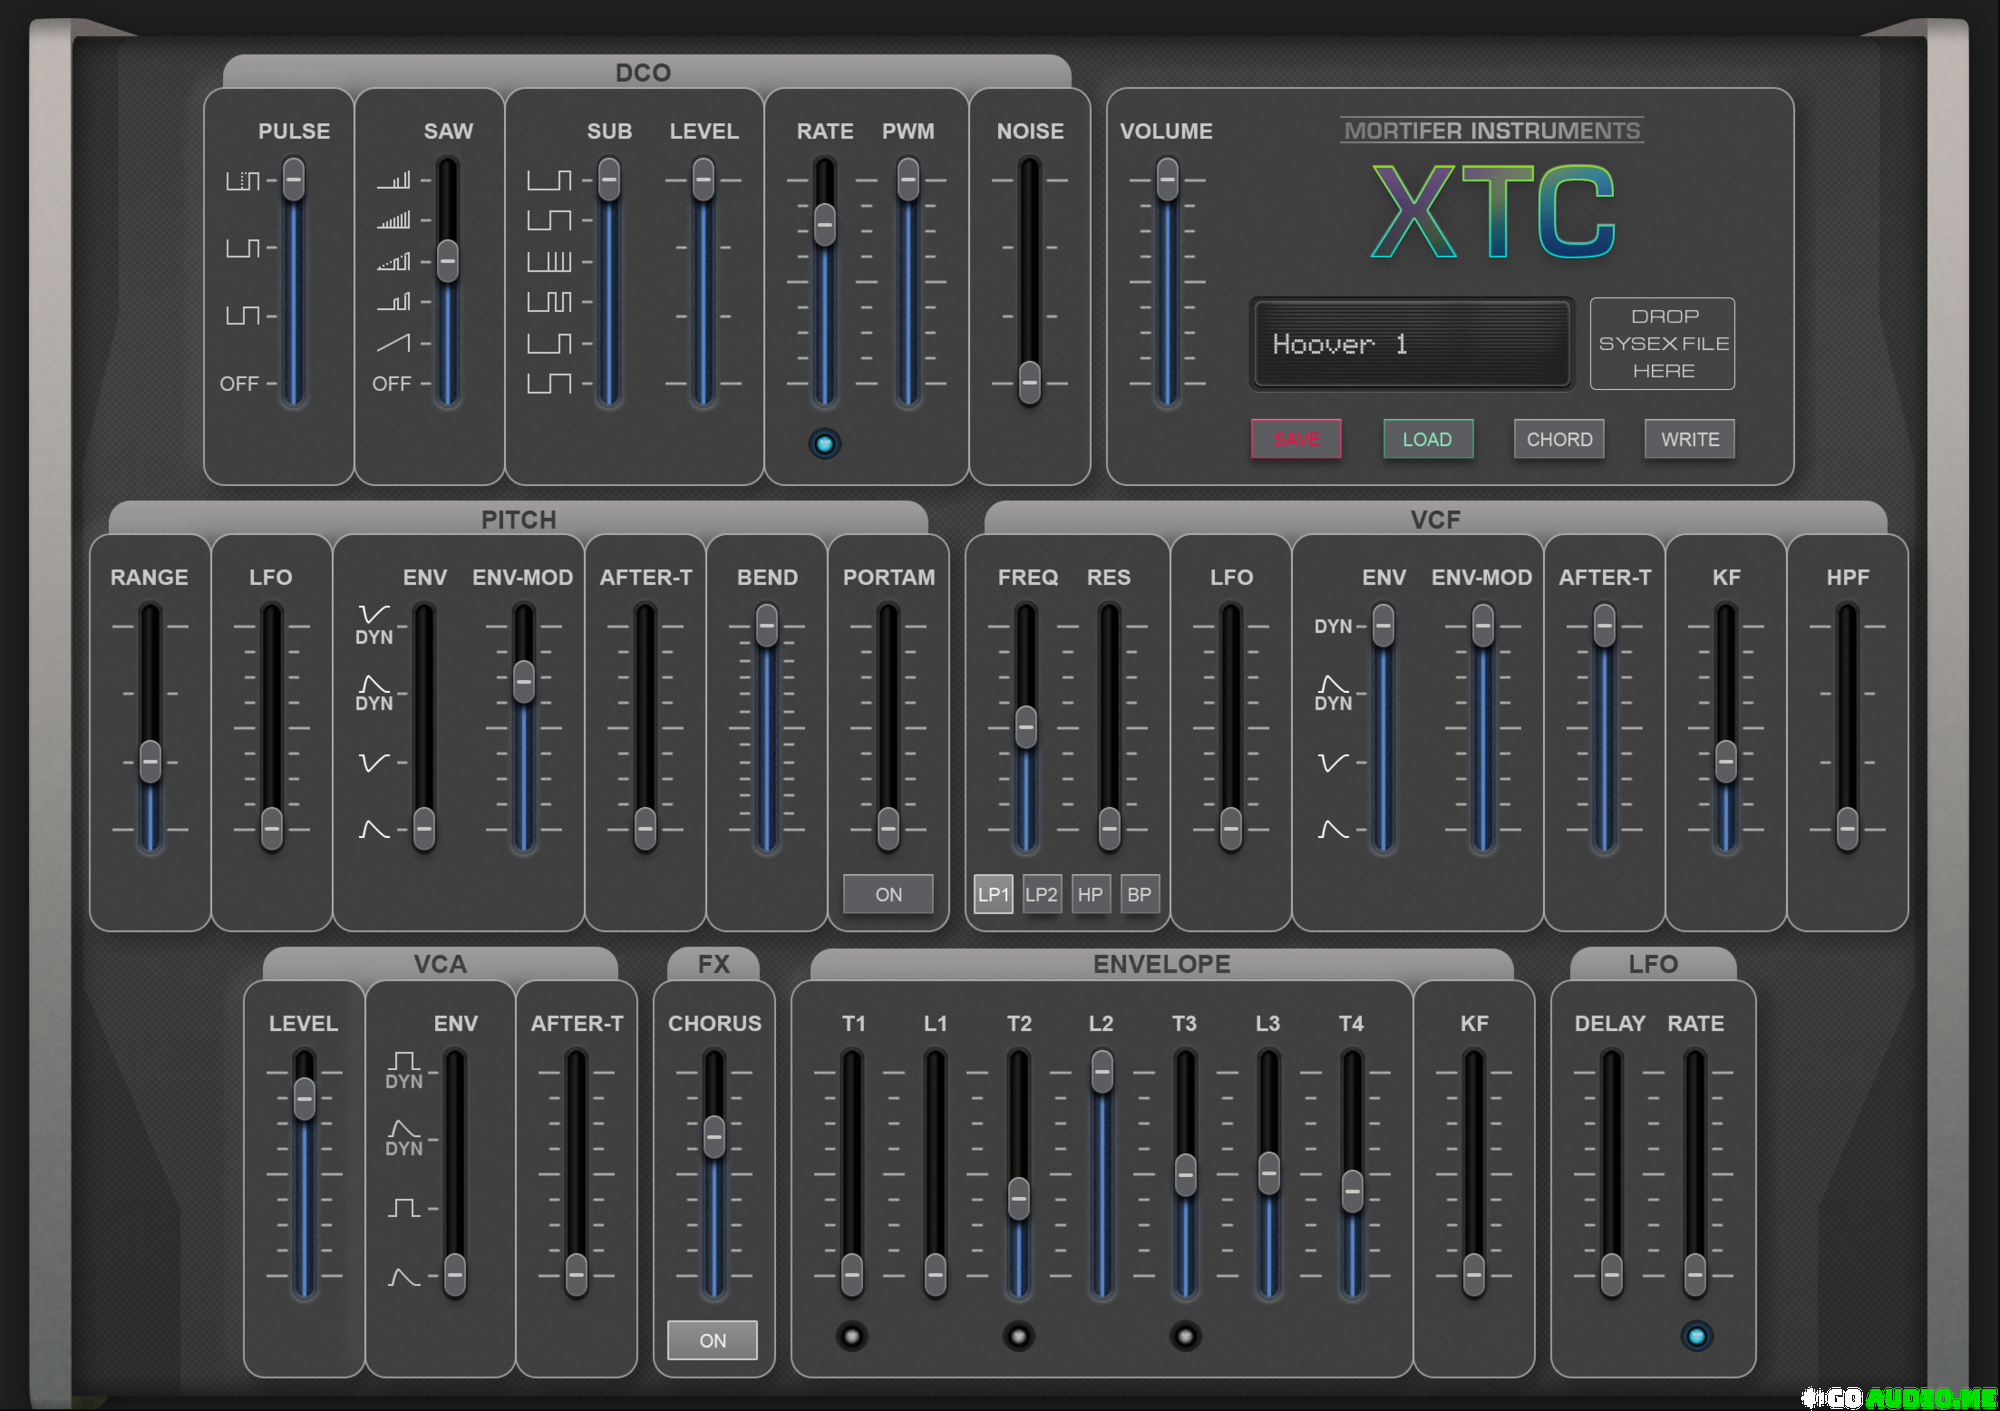Click the PULSE widest square-wave icon
The width and height of the screenshot is (2000, 1411).
coord(242,315)
